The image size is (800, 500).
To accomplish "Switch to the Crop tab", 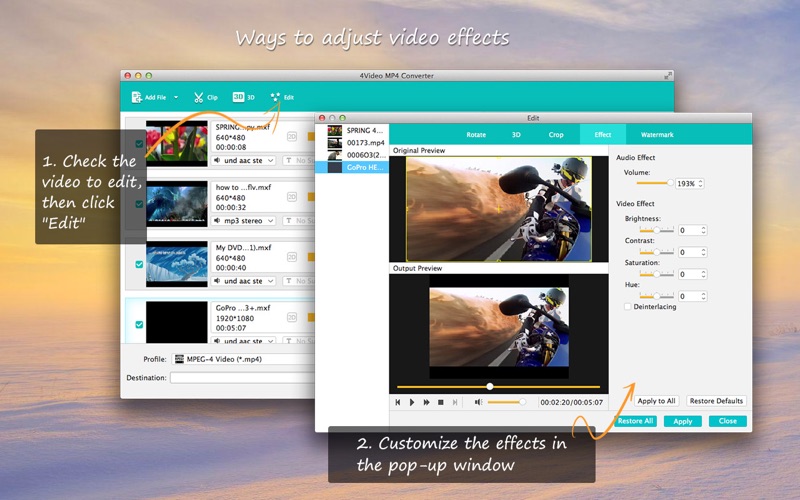I will [556, 135].
